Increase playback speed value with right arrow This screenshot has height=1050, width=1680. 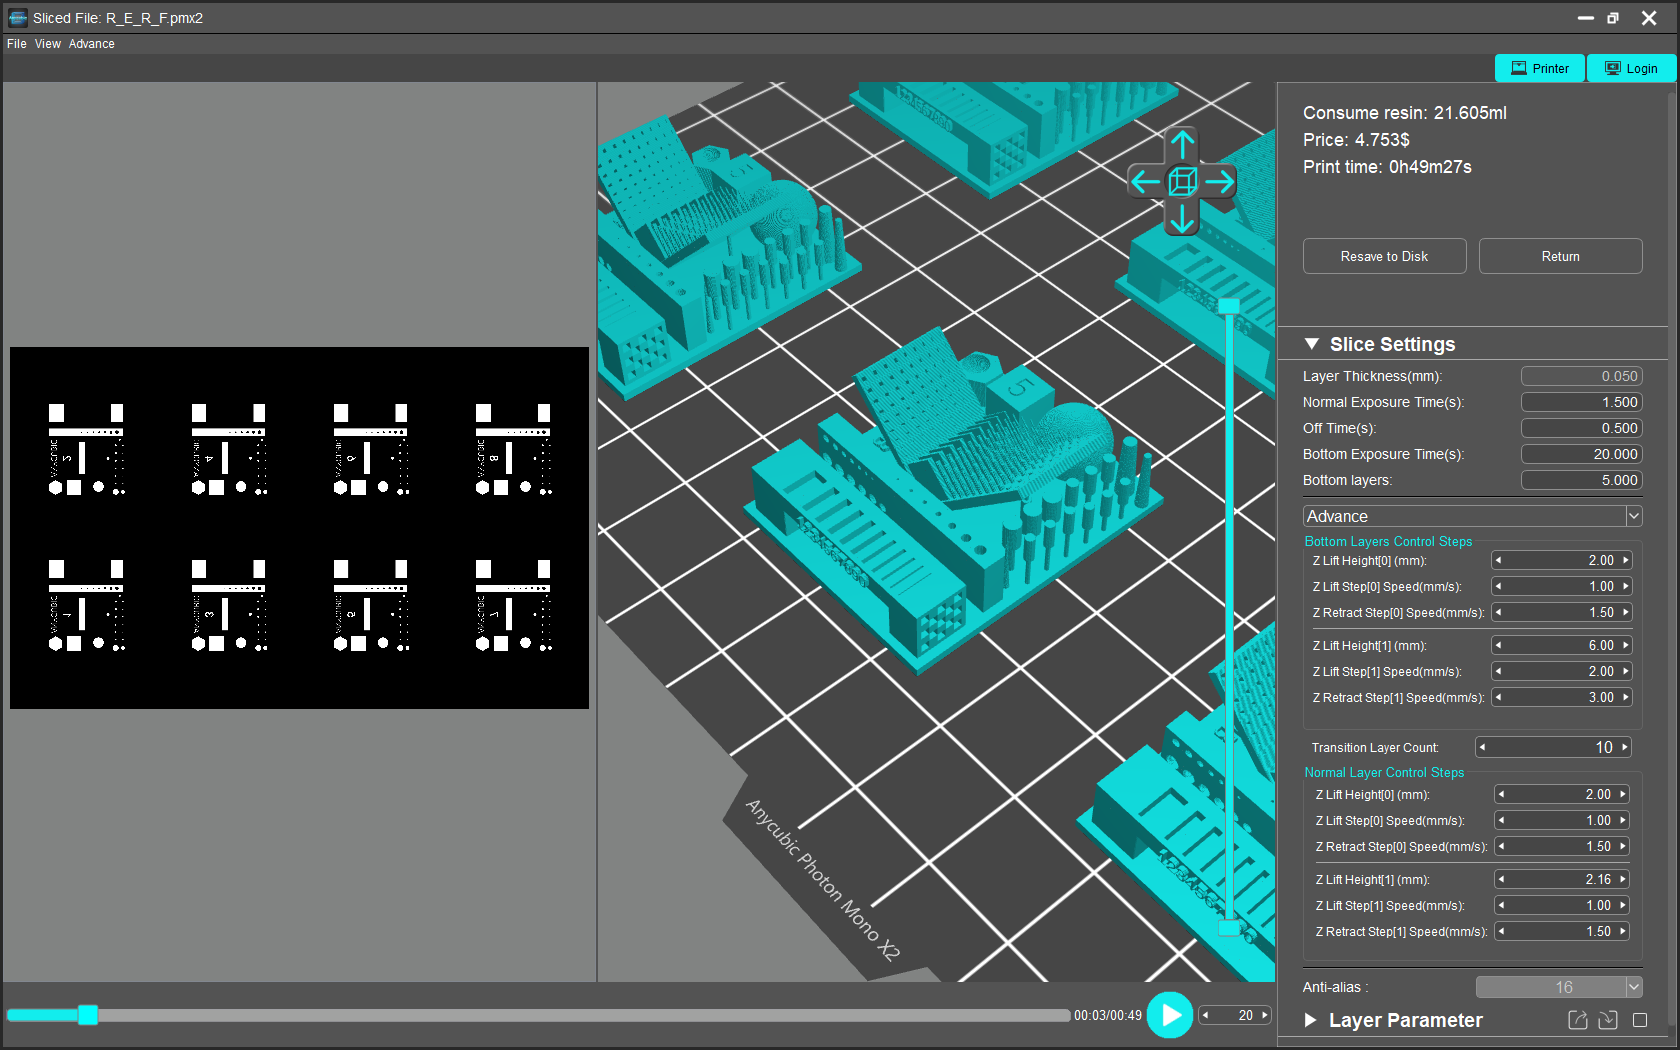tap(1265, 1015)
